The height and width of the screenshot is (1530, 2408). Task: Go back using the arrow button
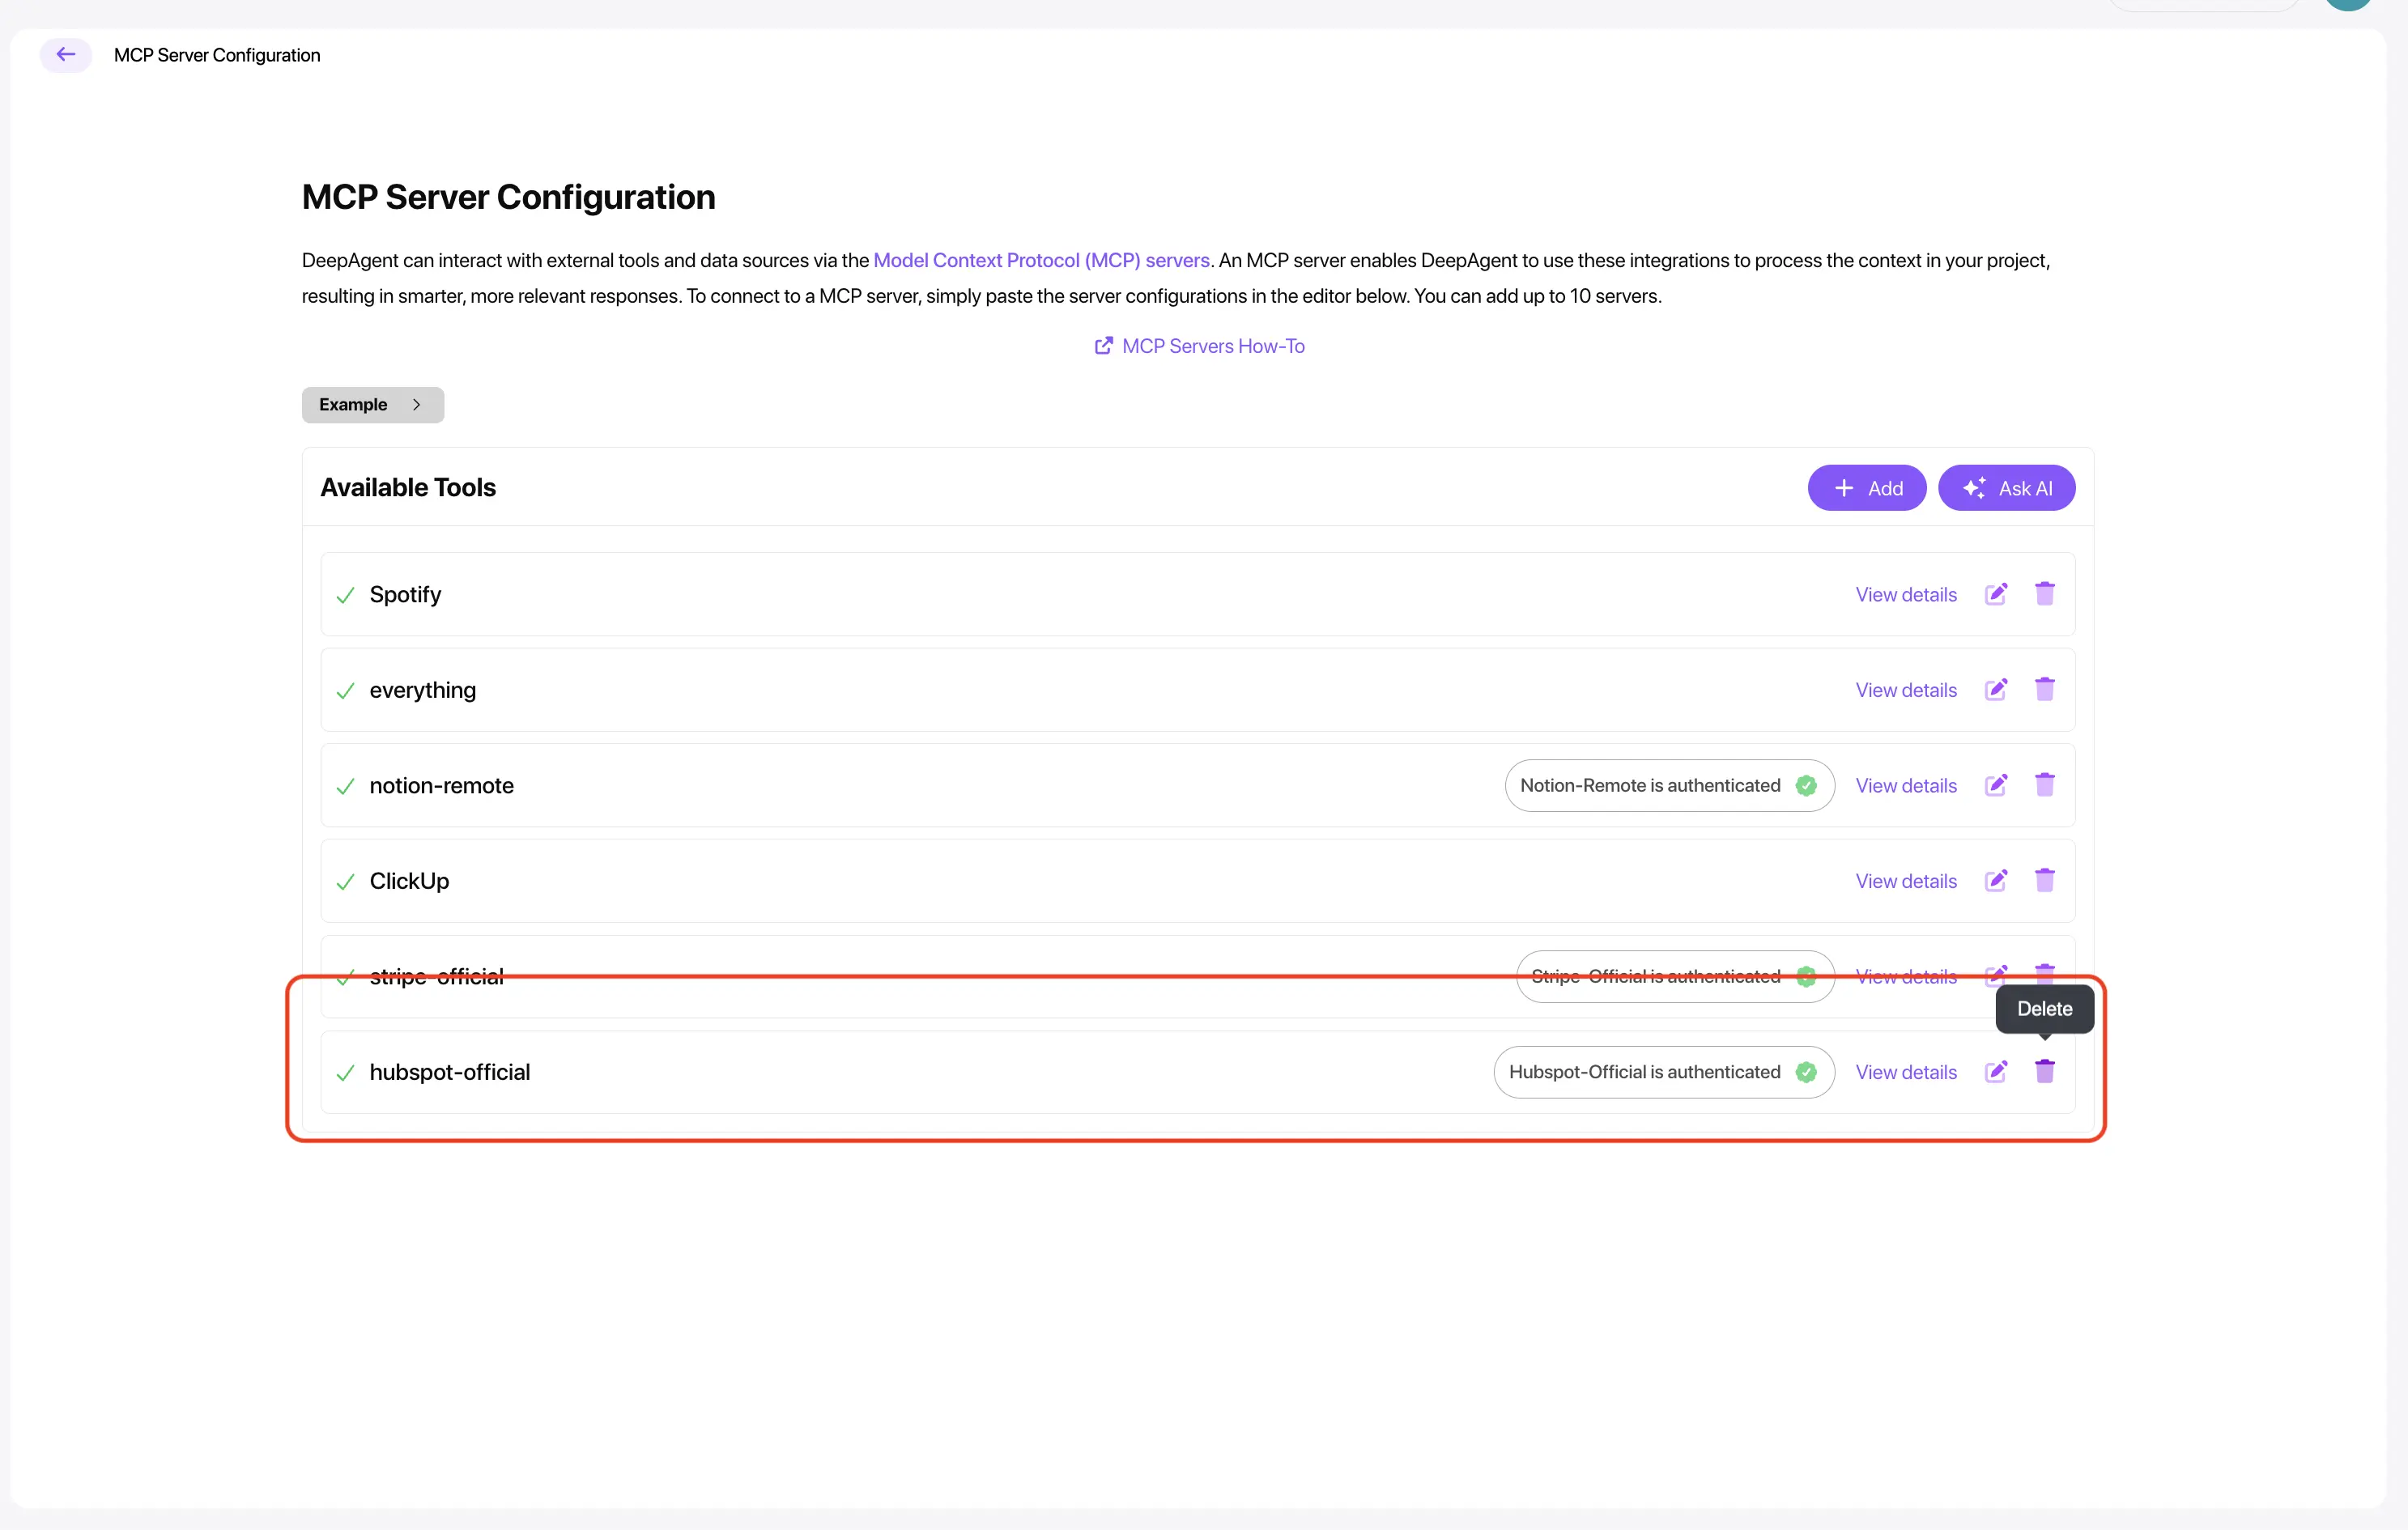point(66,55)
